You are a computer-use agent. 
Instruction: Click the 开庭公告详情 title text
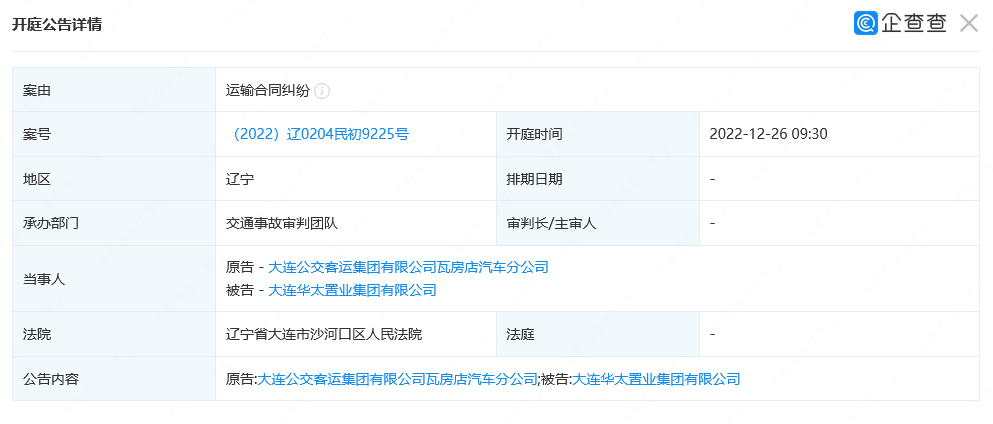pos(57,25)
